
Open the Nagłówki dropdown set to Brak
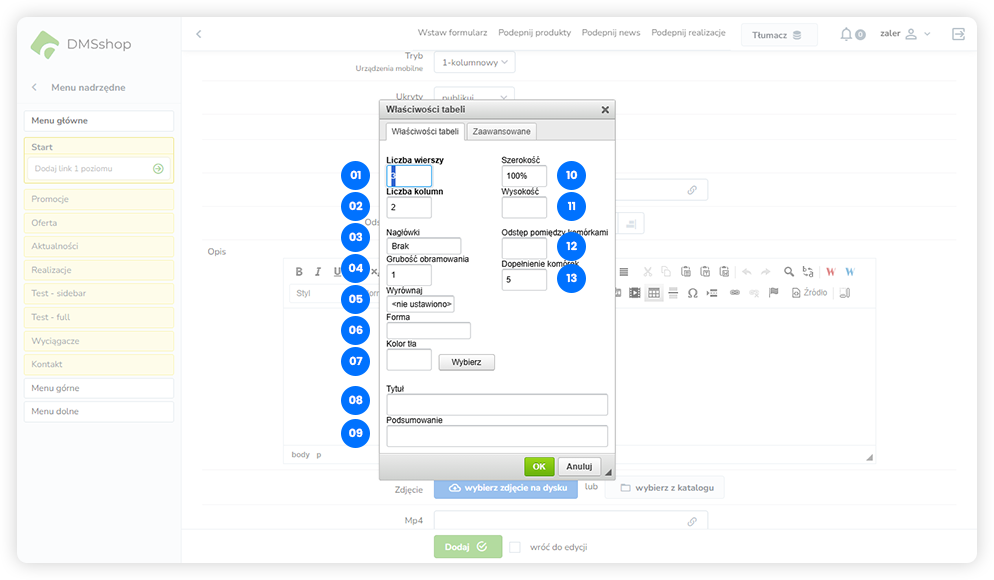[x=423, y=246]
